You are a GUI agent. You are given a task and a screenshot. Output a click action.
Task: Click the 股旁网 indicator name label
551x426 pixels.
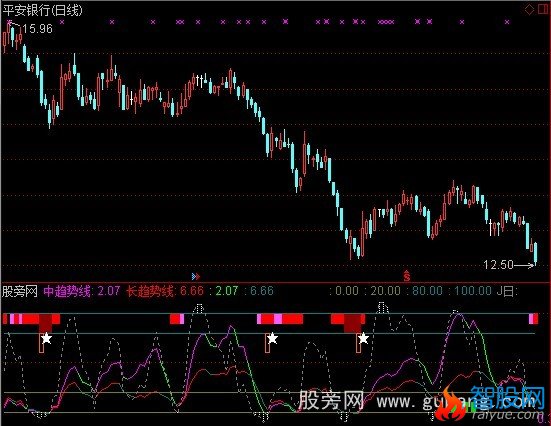20,291
